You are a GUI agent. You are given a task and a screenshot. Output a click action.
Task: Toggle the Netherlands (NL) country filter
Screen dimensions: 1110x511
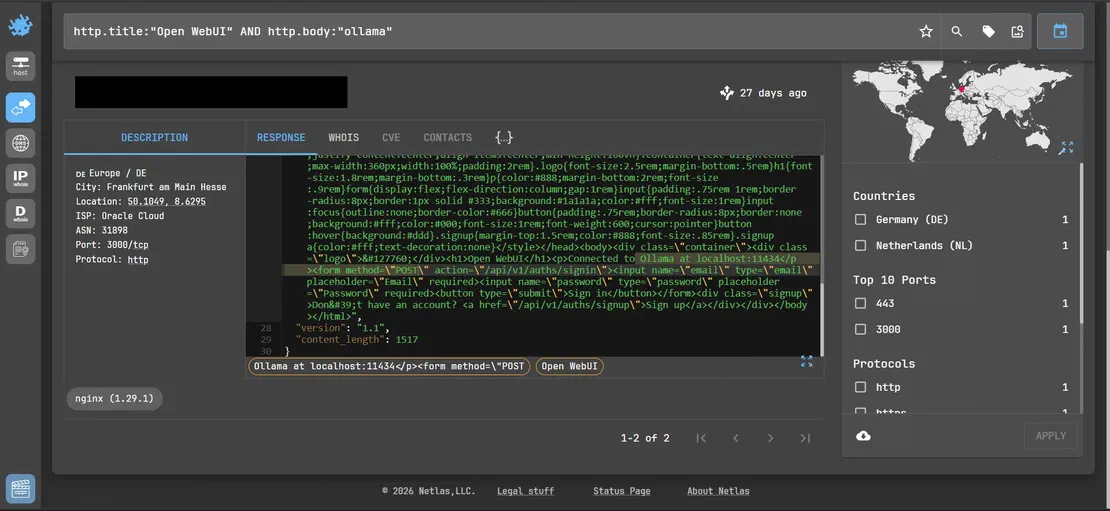click(860, 246)
